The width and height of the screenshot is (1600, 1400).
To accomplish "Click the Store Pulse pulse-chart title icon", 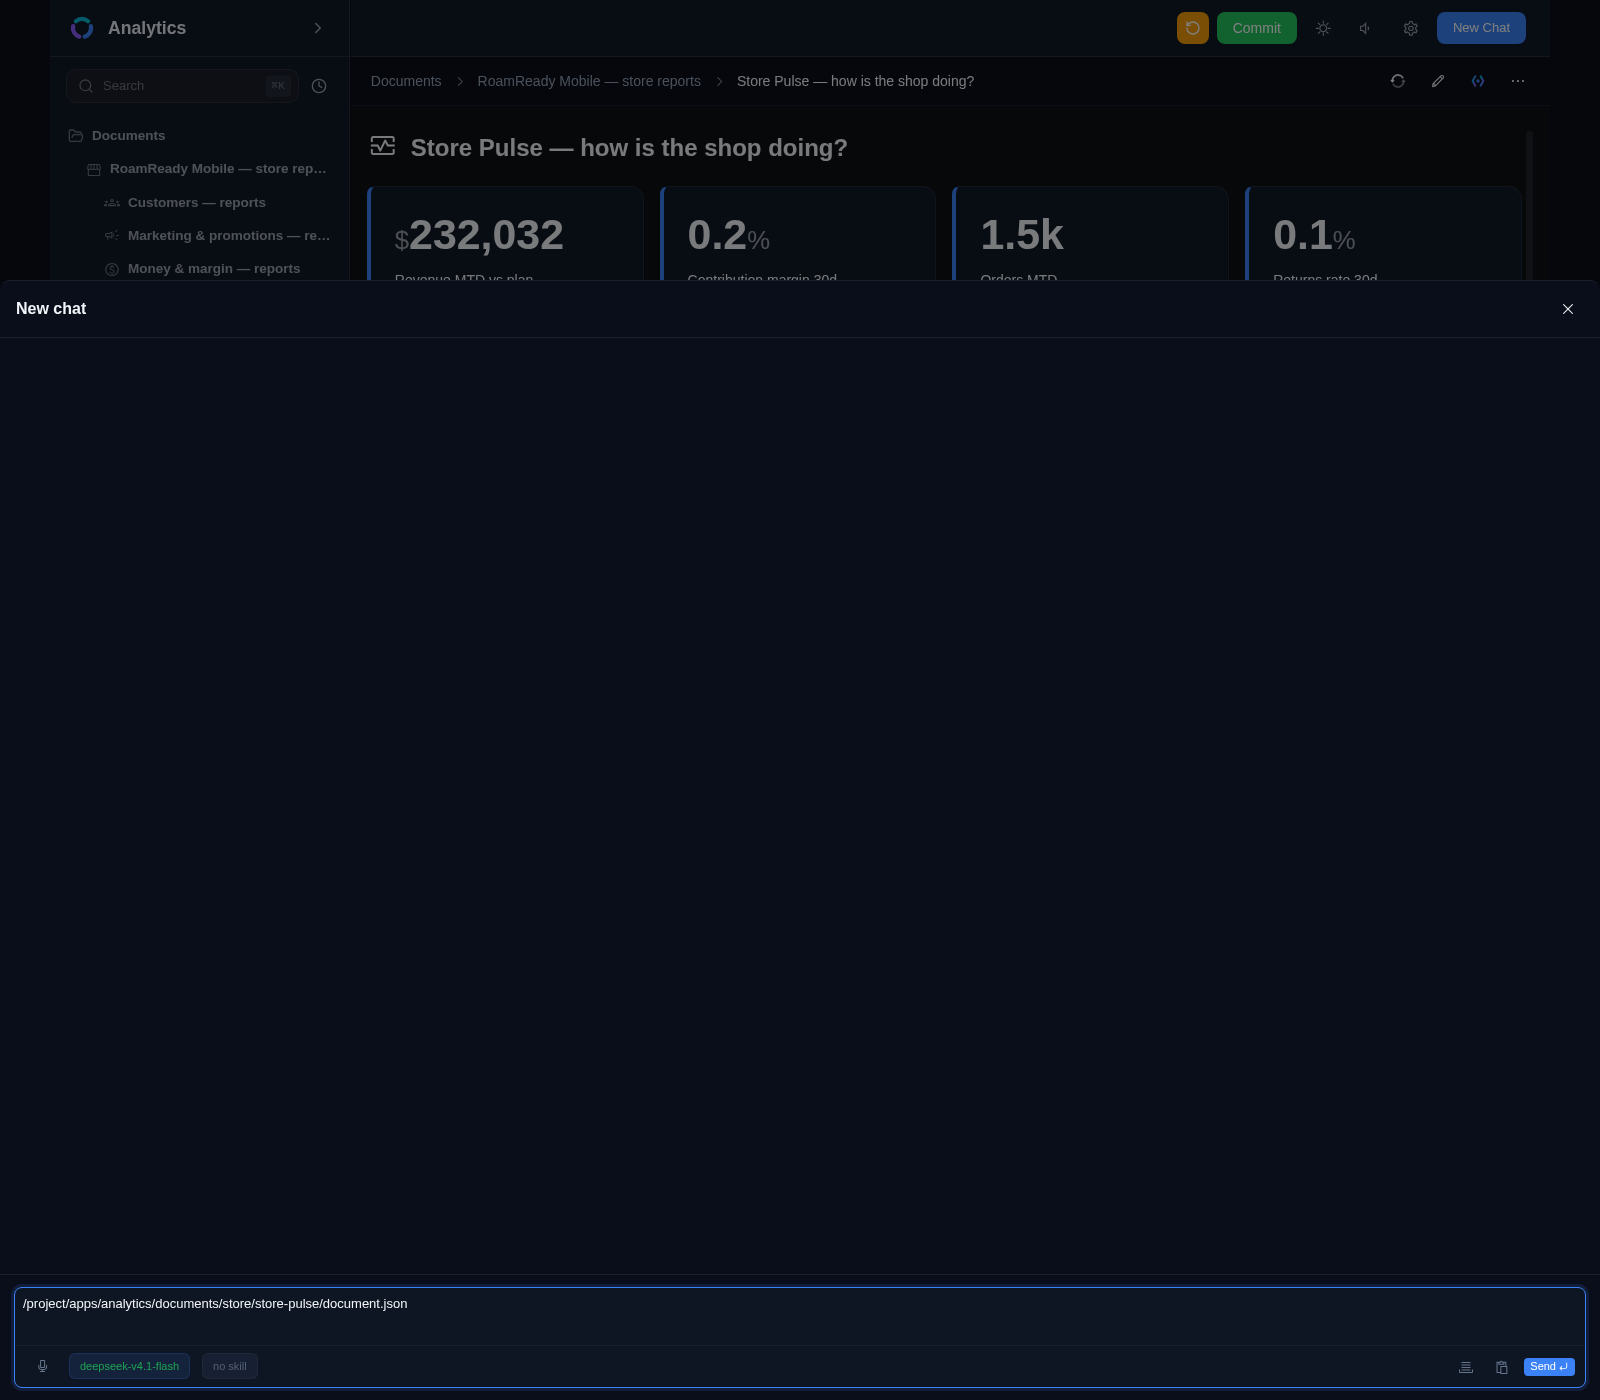I will (383, 146).
